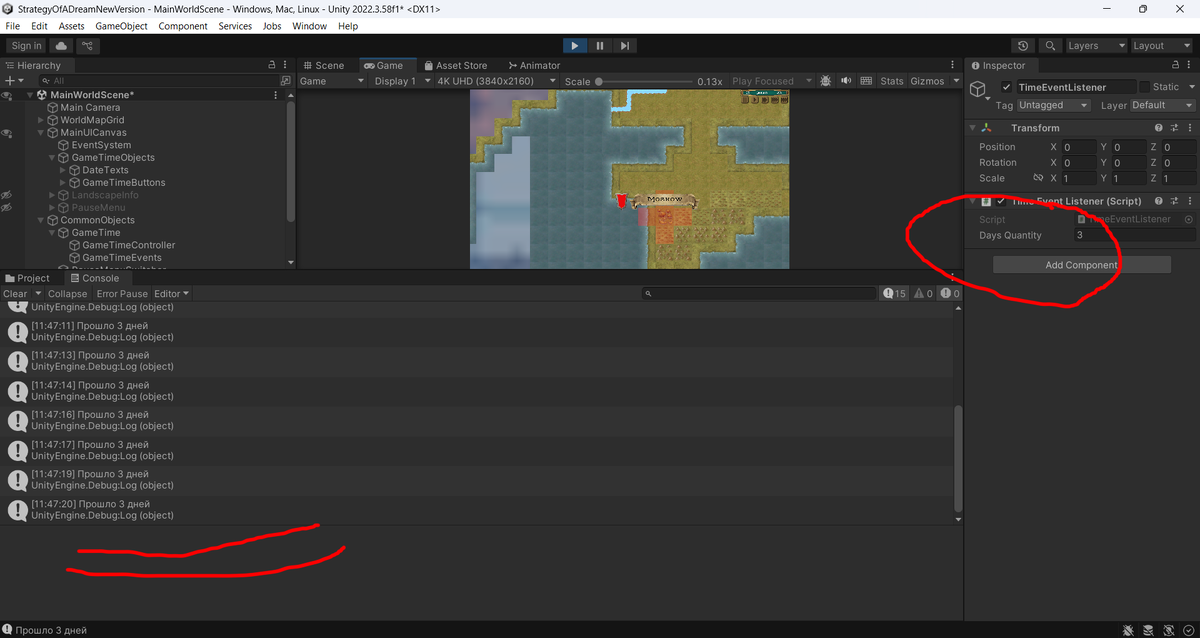This screenshot has width=1200, height=638.
Task: Collapse the Transform component foldout
Action: pyautogui.click(x=972, y=128)
